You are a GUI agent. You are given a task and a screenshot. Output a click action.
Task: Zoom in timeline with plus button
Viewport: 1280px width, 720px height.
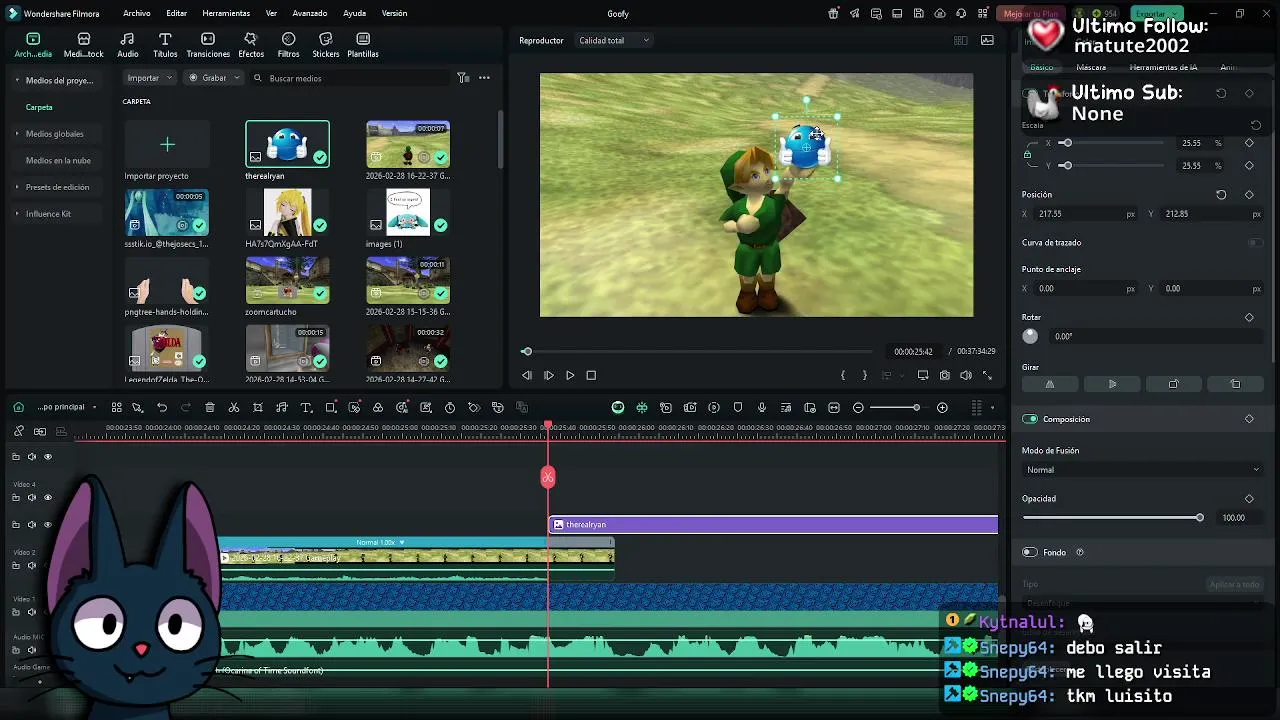pos(942,408)
